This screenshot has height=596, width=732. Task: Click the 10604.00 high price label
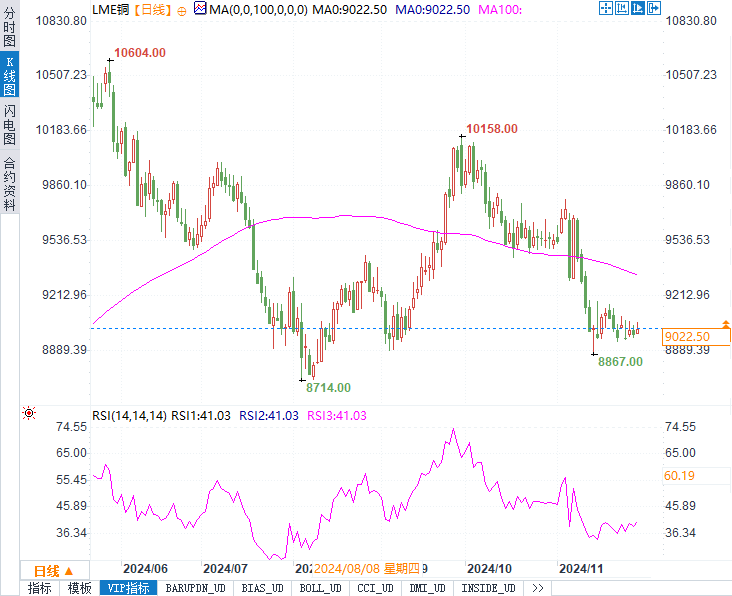pyautogui.click(x=140, y=53)
